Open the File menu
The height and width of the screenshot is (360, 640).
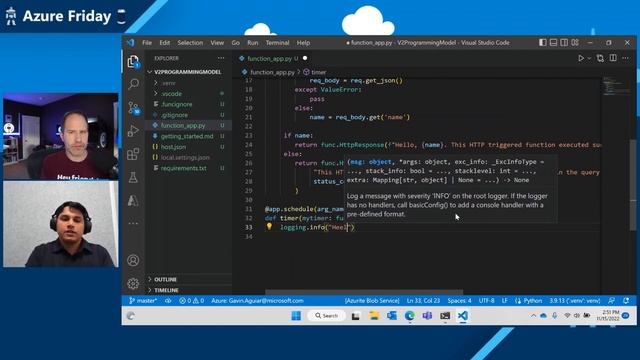147,43
